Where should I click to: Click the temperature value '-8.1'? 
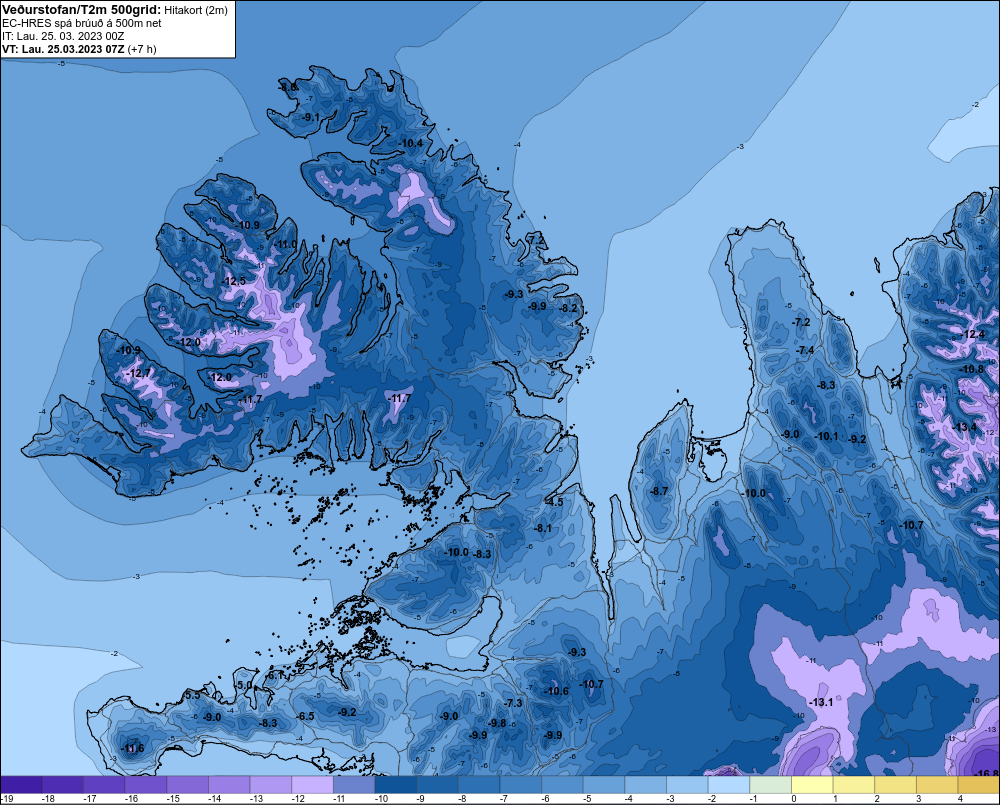tap(542, 528)
